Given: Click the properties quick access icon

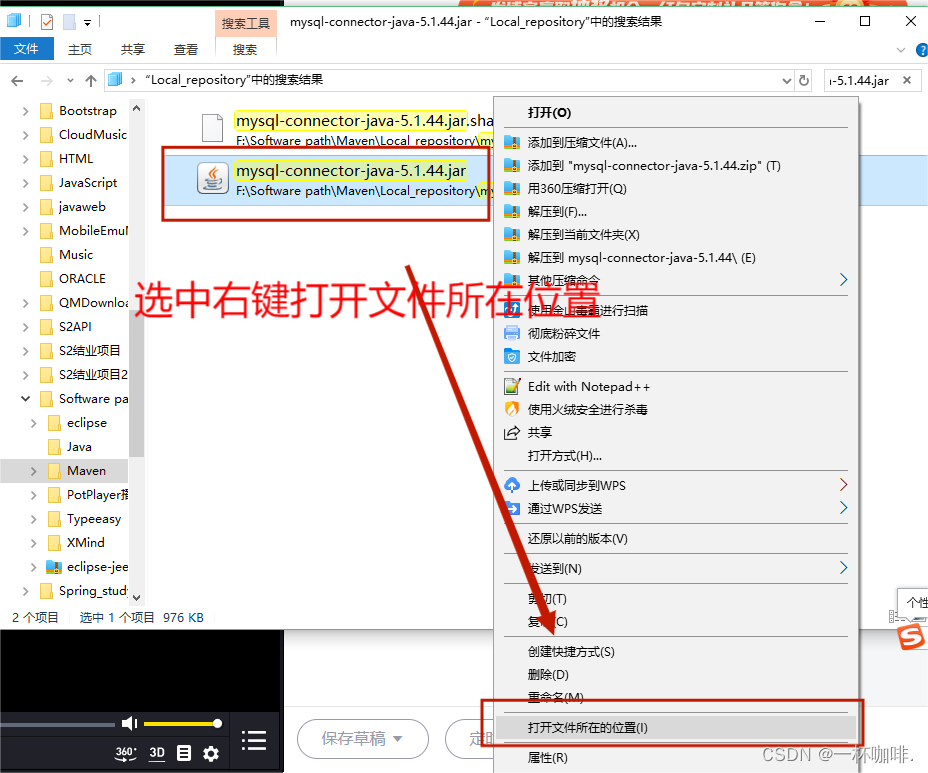Looking at the screenshot, I should point(47,22).
